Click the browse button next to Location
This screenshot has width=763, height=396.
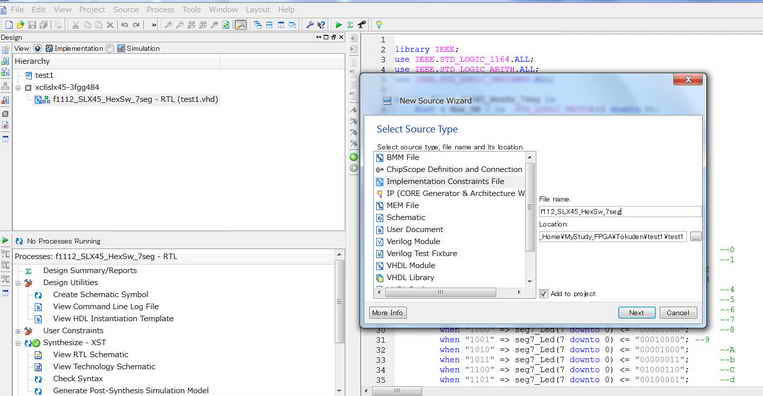(696, 236)
